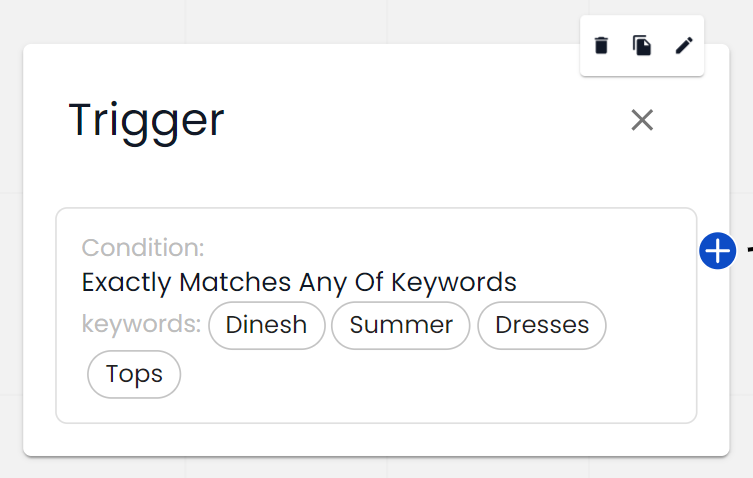Image resolution: width=753 pixels, height=478 pixels.
Task: Click the Dresses keyword chip
Action: point(542,325)
